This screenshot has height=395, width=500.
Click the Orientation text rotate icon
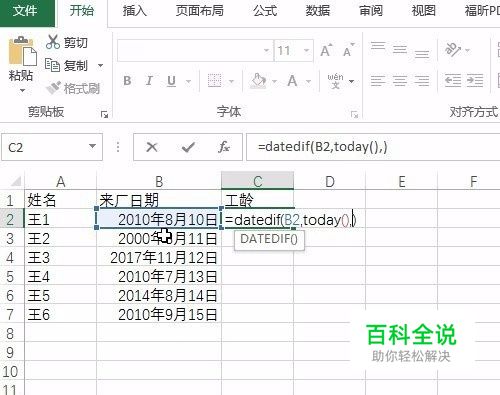[453, 50]
